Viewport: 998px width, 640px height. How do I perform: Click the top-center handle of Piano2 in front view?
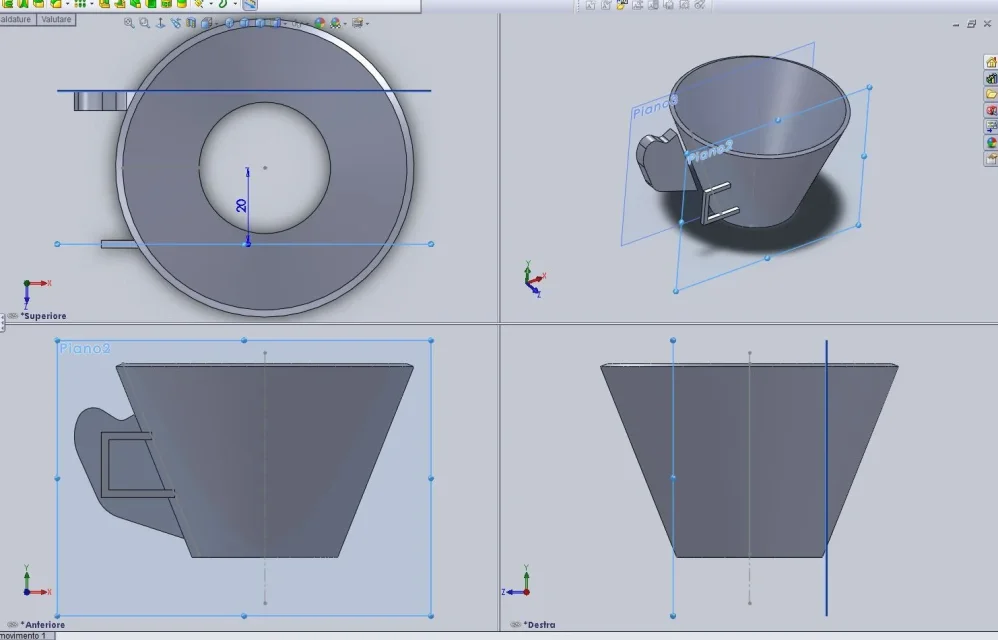244,340
